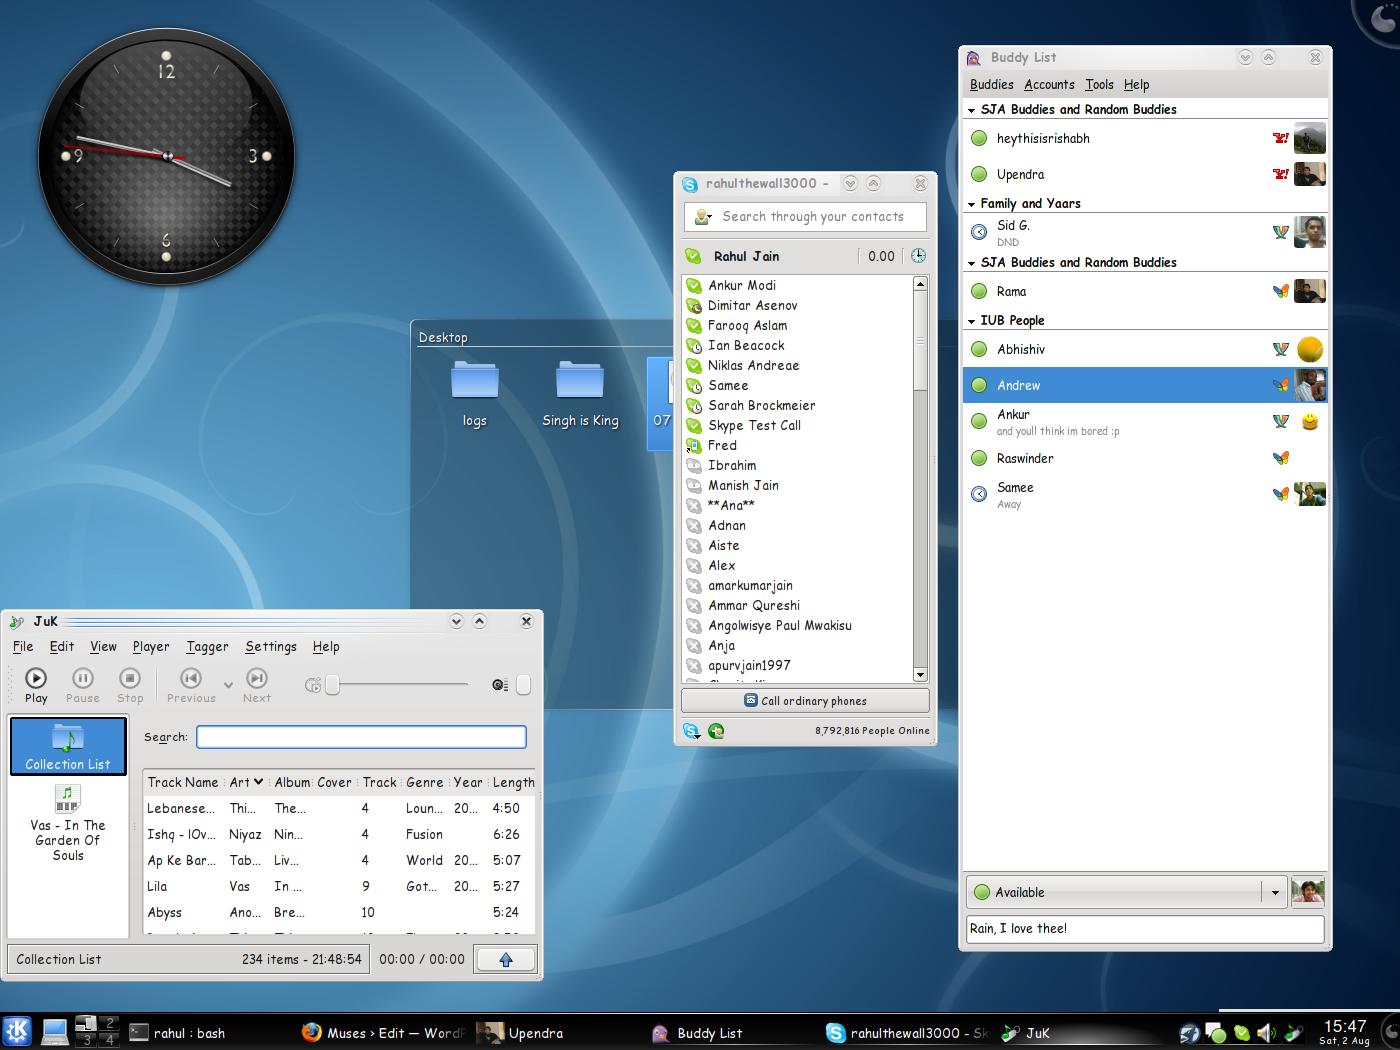The width and height of the screenshot is (1400, 1050).
Task: Click the Skype contact search field
Action: point(805,217)
